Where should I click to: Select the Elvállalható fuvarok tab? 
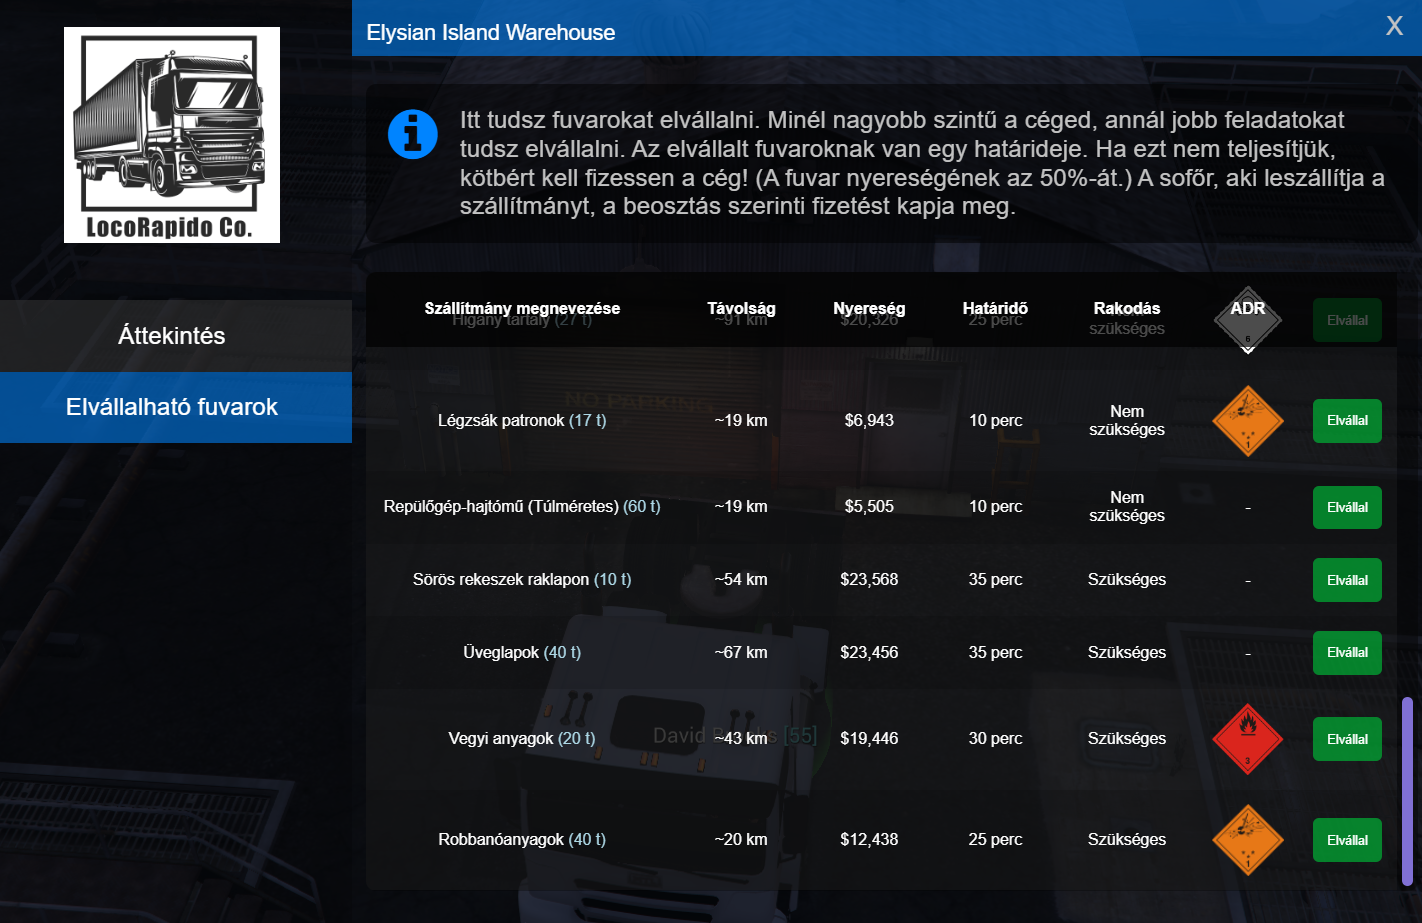(x=172, y=407)
